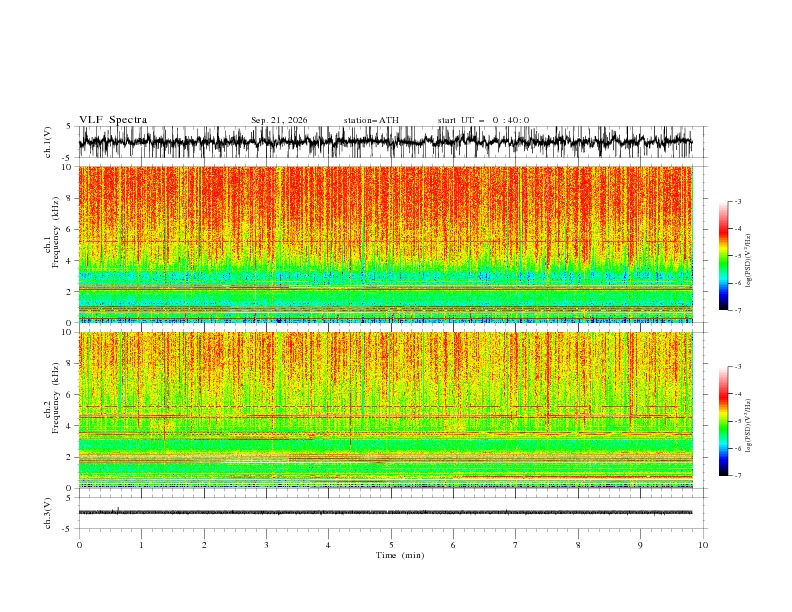Click the ch.3 voltage waveform trace

click(385, 512)
